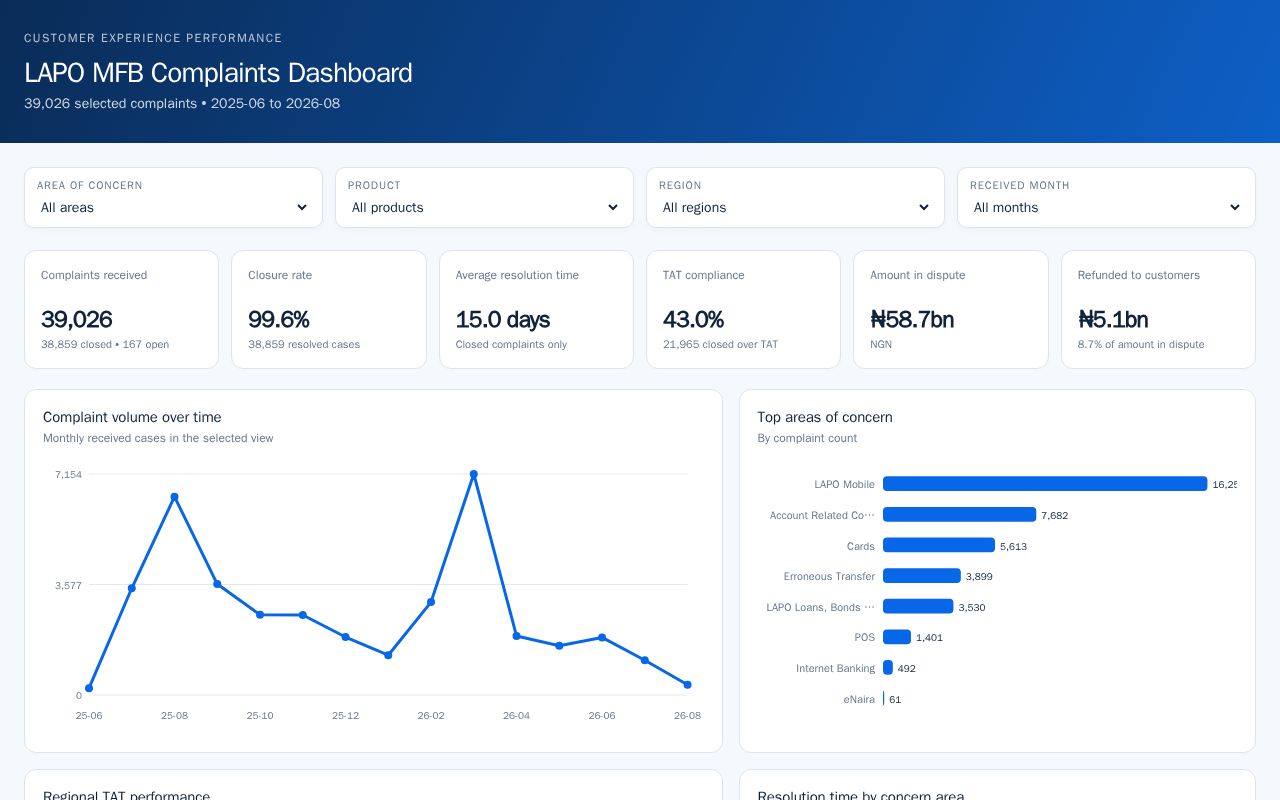Click the 25-06 data point on the line chart
Viewport: 1280px width, 800px height.
pos(89,688)
